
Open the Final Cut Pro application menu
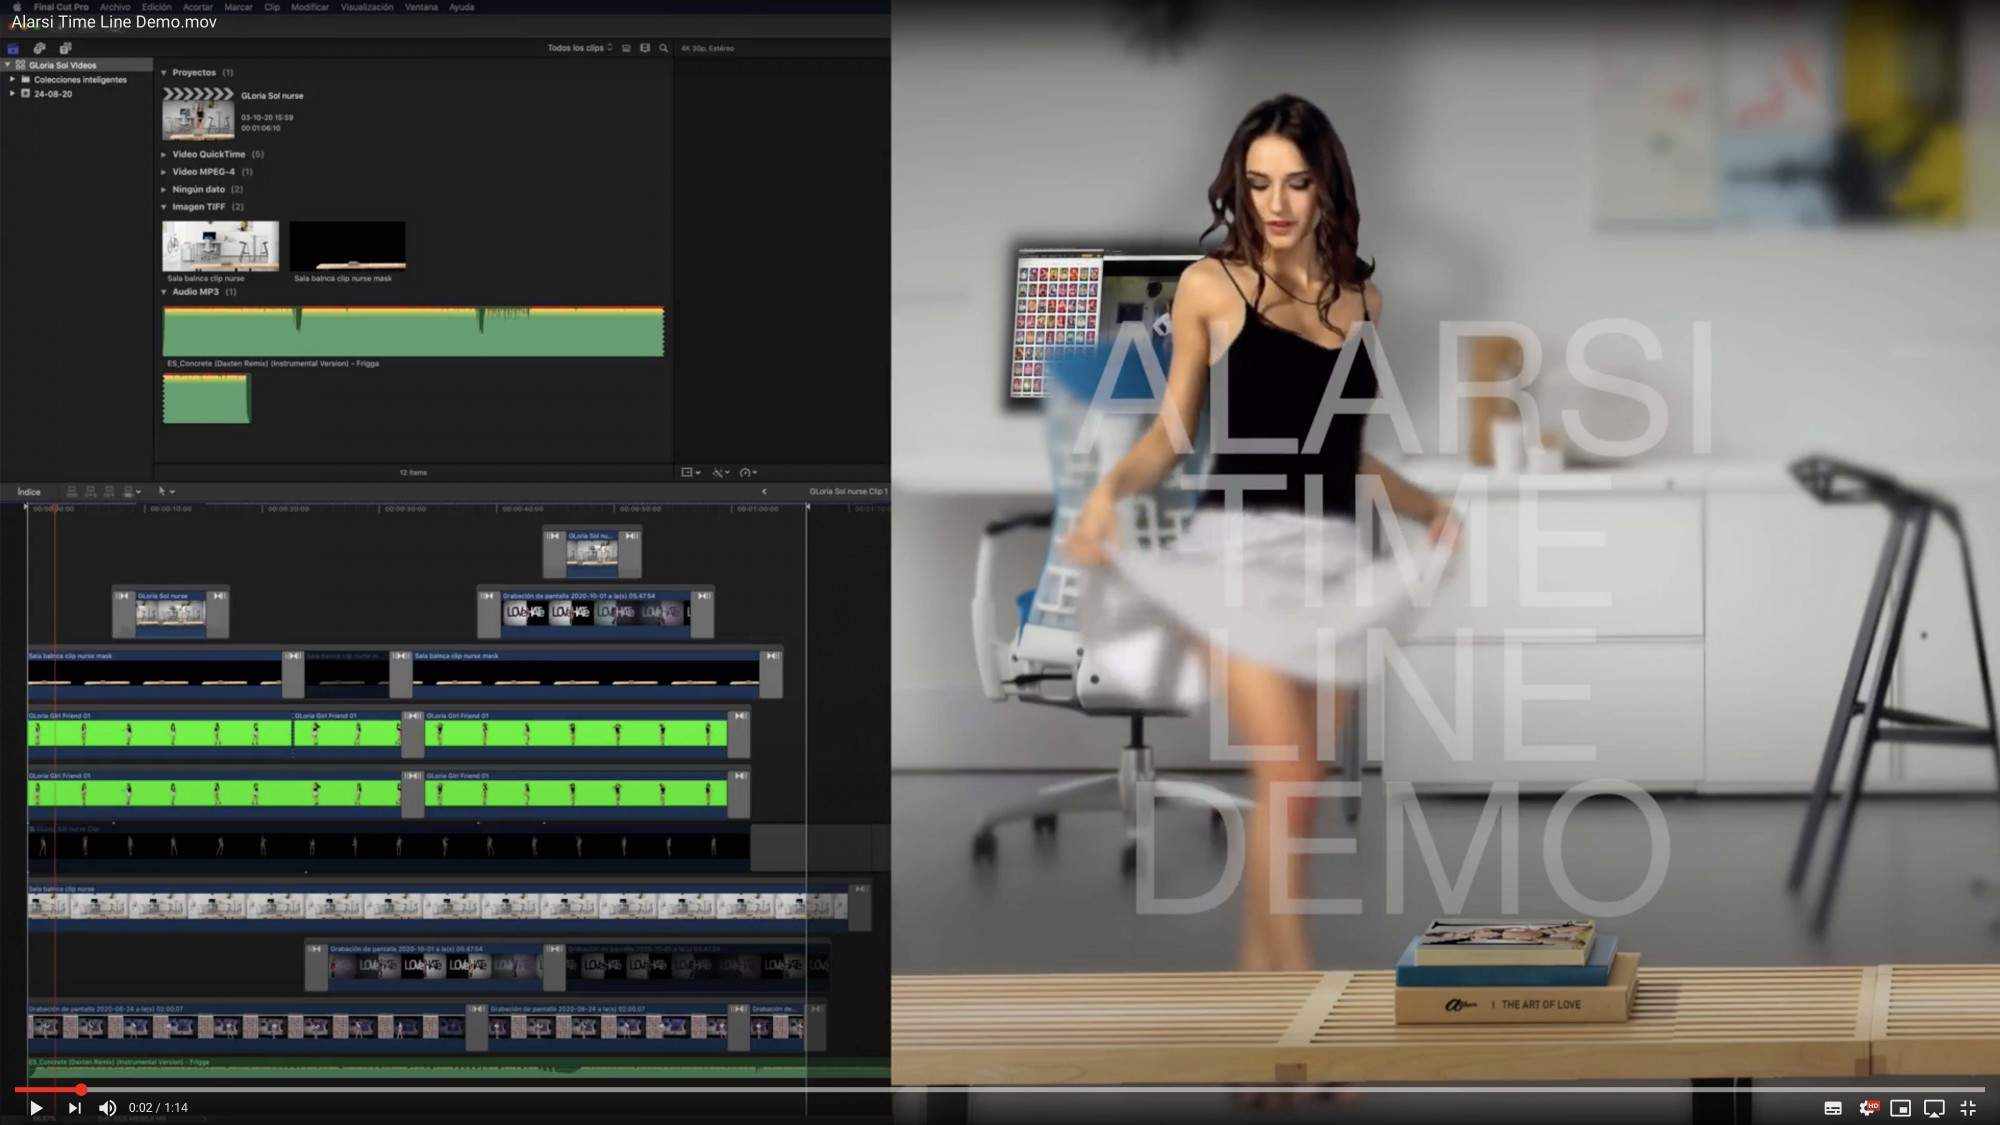[61, 7]
